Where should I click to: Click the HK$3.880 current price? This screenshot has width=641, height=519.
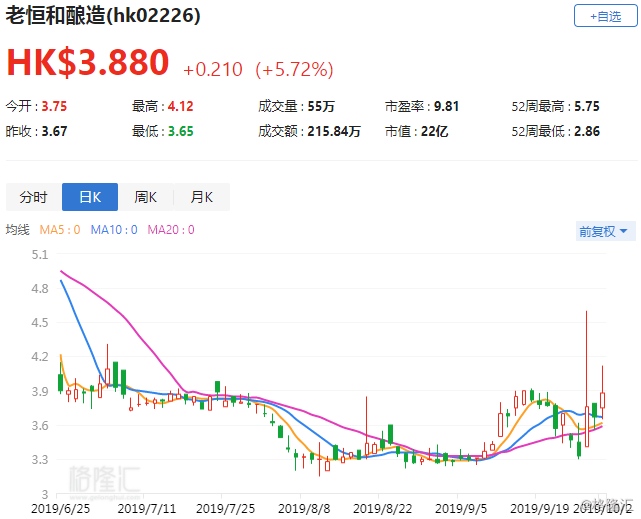pyautogui.click(x=88, y=62)
